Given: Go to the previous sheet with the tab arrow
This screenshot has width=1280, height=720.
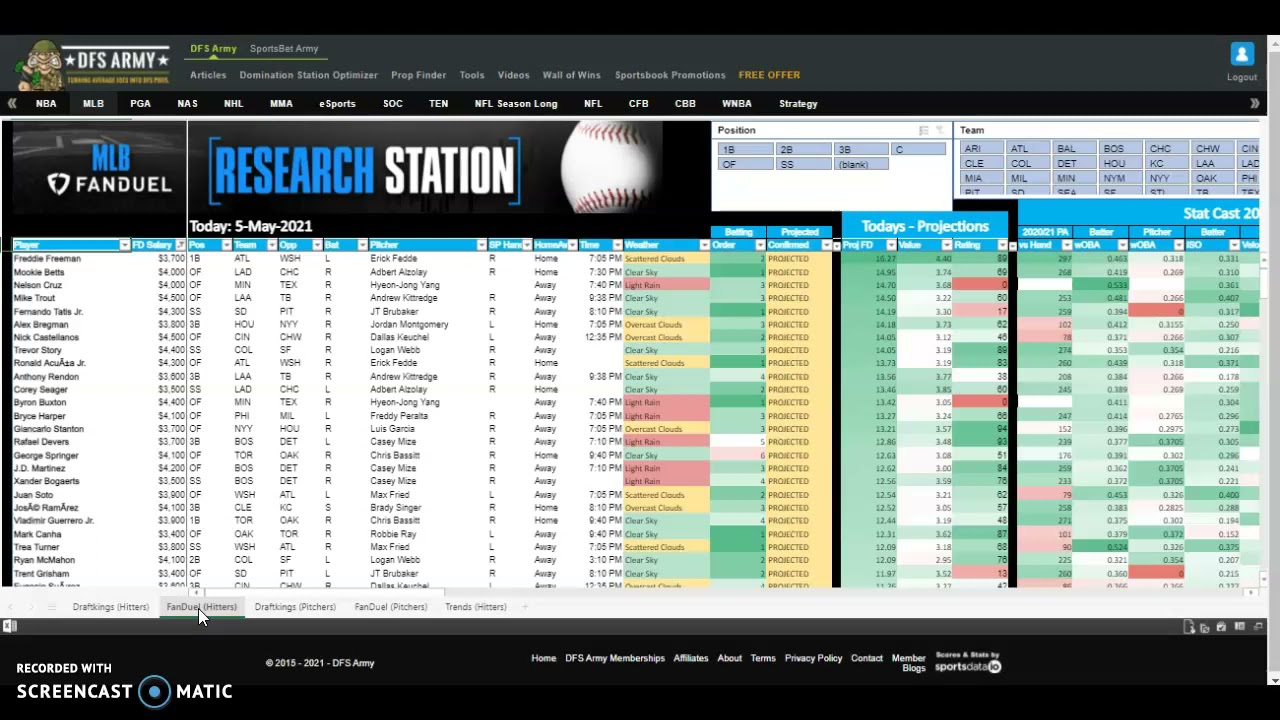Looking at the screenshot, I should click(11, 607).
